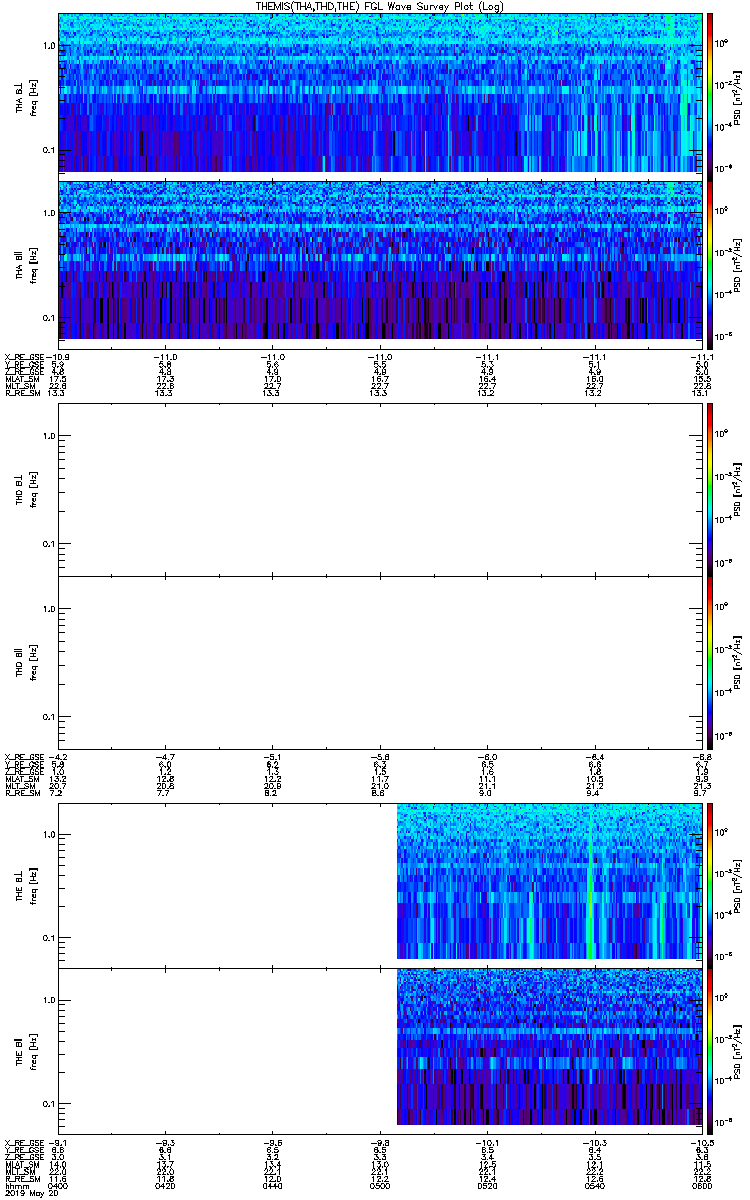The width and height of the screenshot is (750, 1200).
Task: Select the THE B-perpendicular spectrogram data
Action: coord(549,882)
